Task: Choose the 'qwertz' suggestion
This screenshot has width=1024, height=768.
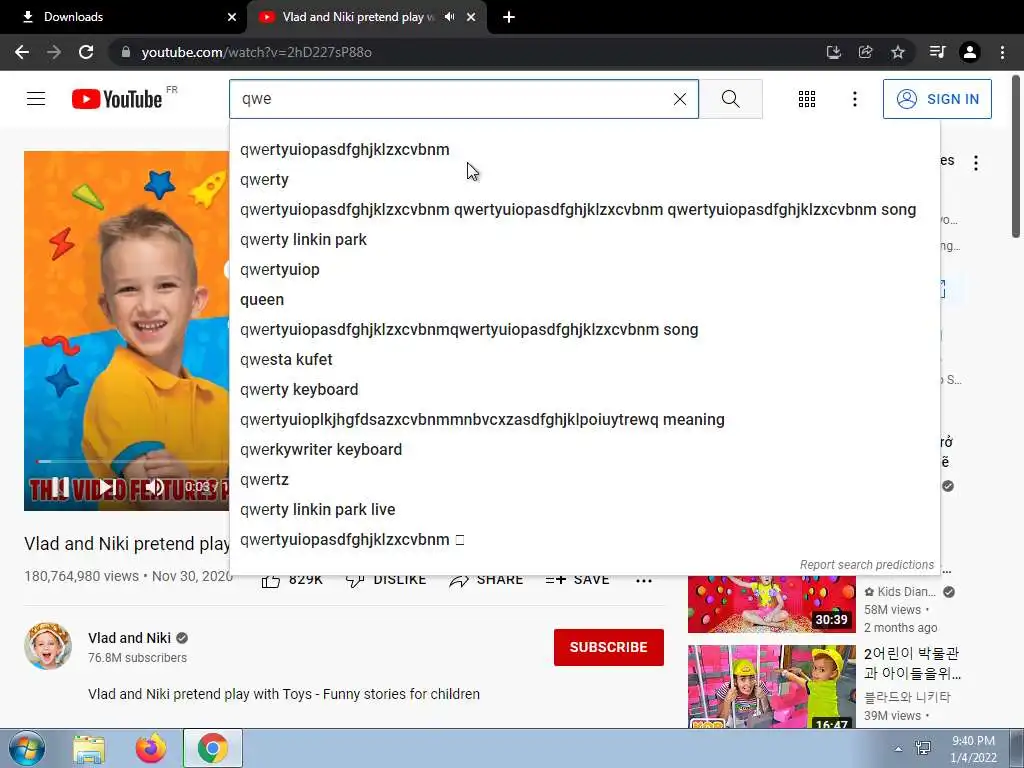Action: (x=584, y=480)
